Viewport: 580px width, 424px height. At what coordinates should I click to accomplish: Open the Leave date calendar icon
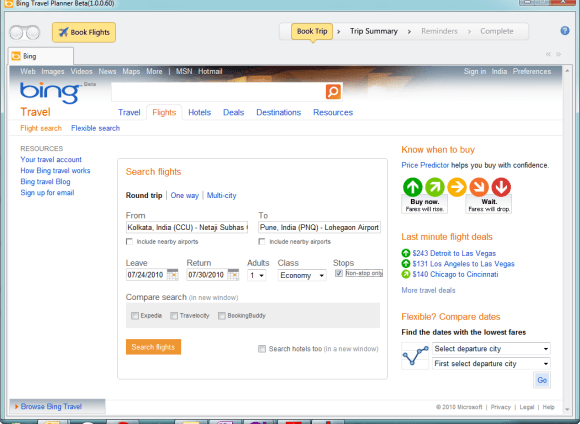[x=172, y=275]
